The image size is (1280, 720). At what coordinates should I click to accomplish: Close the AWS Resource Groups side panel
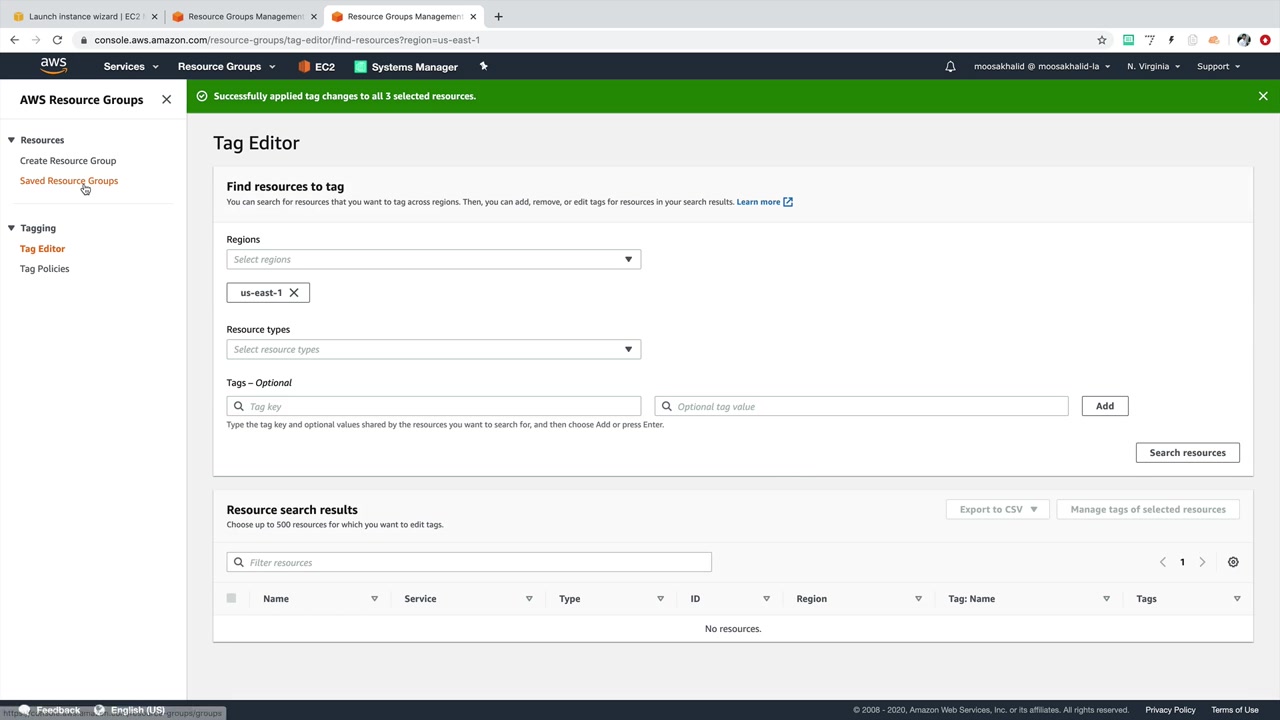(166, 100)
